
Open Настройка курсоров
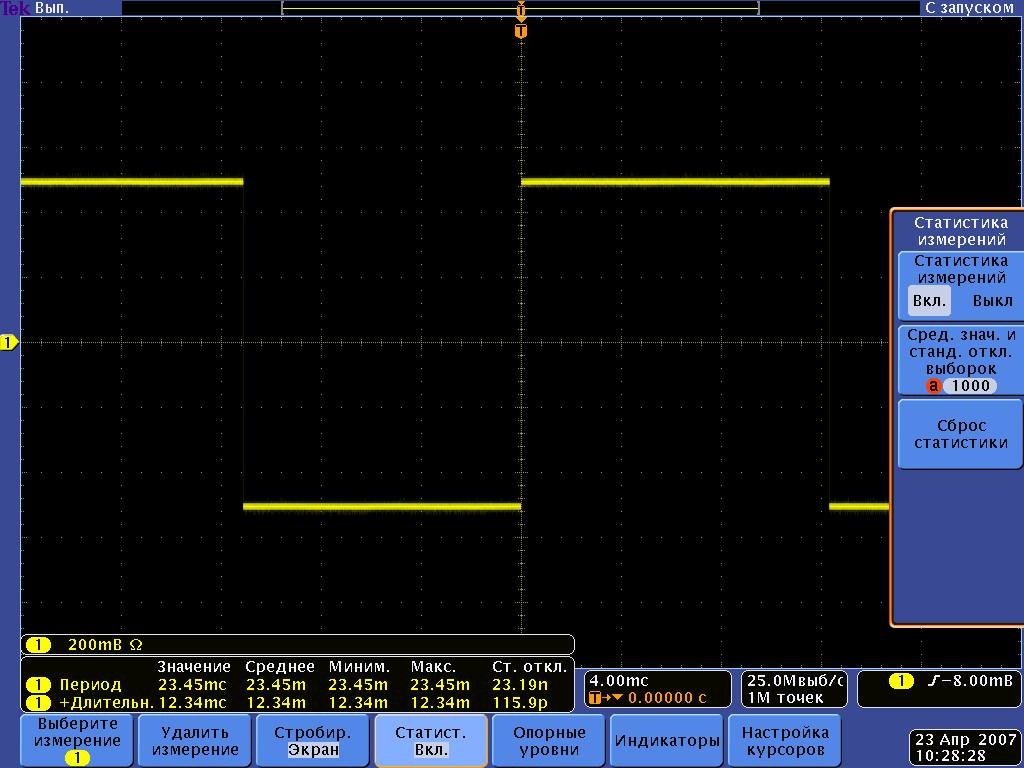(784, 741)
